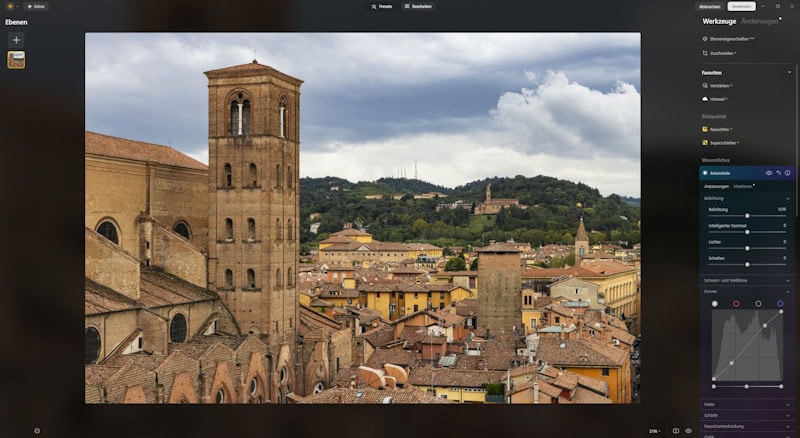Open the Verstärken enhance tool
Viewport: 800px width, 438px height.
[x=719, y=86]
